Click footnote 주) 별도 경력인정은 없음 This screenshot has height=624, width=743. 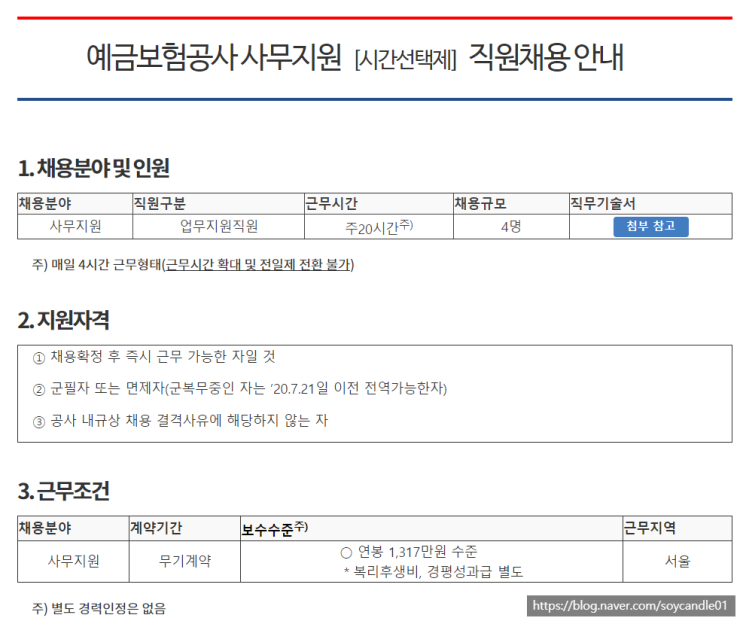pyautogui.click(x=99, y=608)
